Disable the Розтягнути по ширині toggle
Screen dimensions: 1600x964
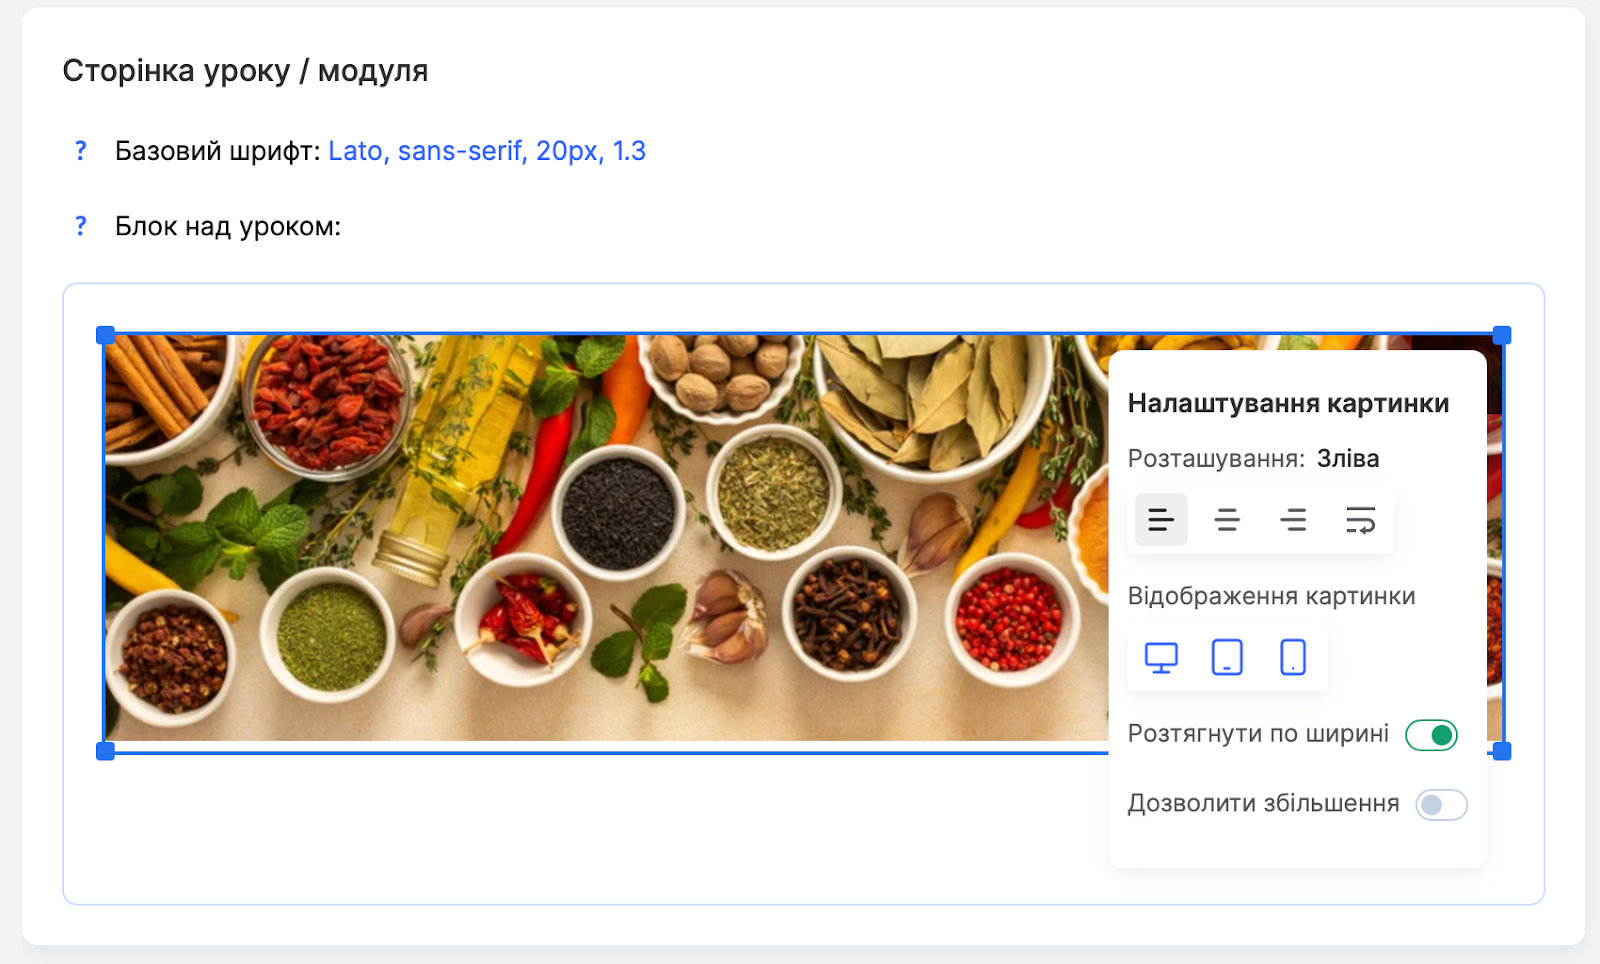click(1431, 735)
